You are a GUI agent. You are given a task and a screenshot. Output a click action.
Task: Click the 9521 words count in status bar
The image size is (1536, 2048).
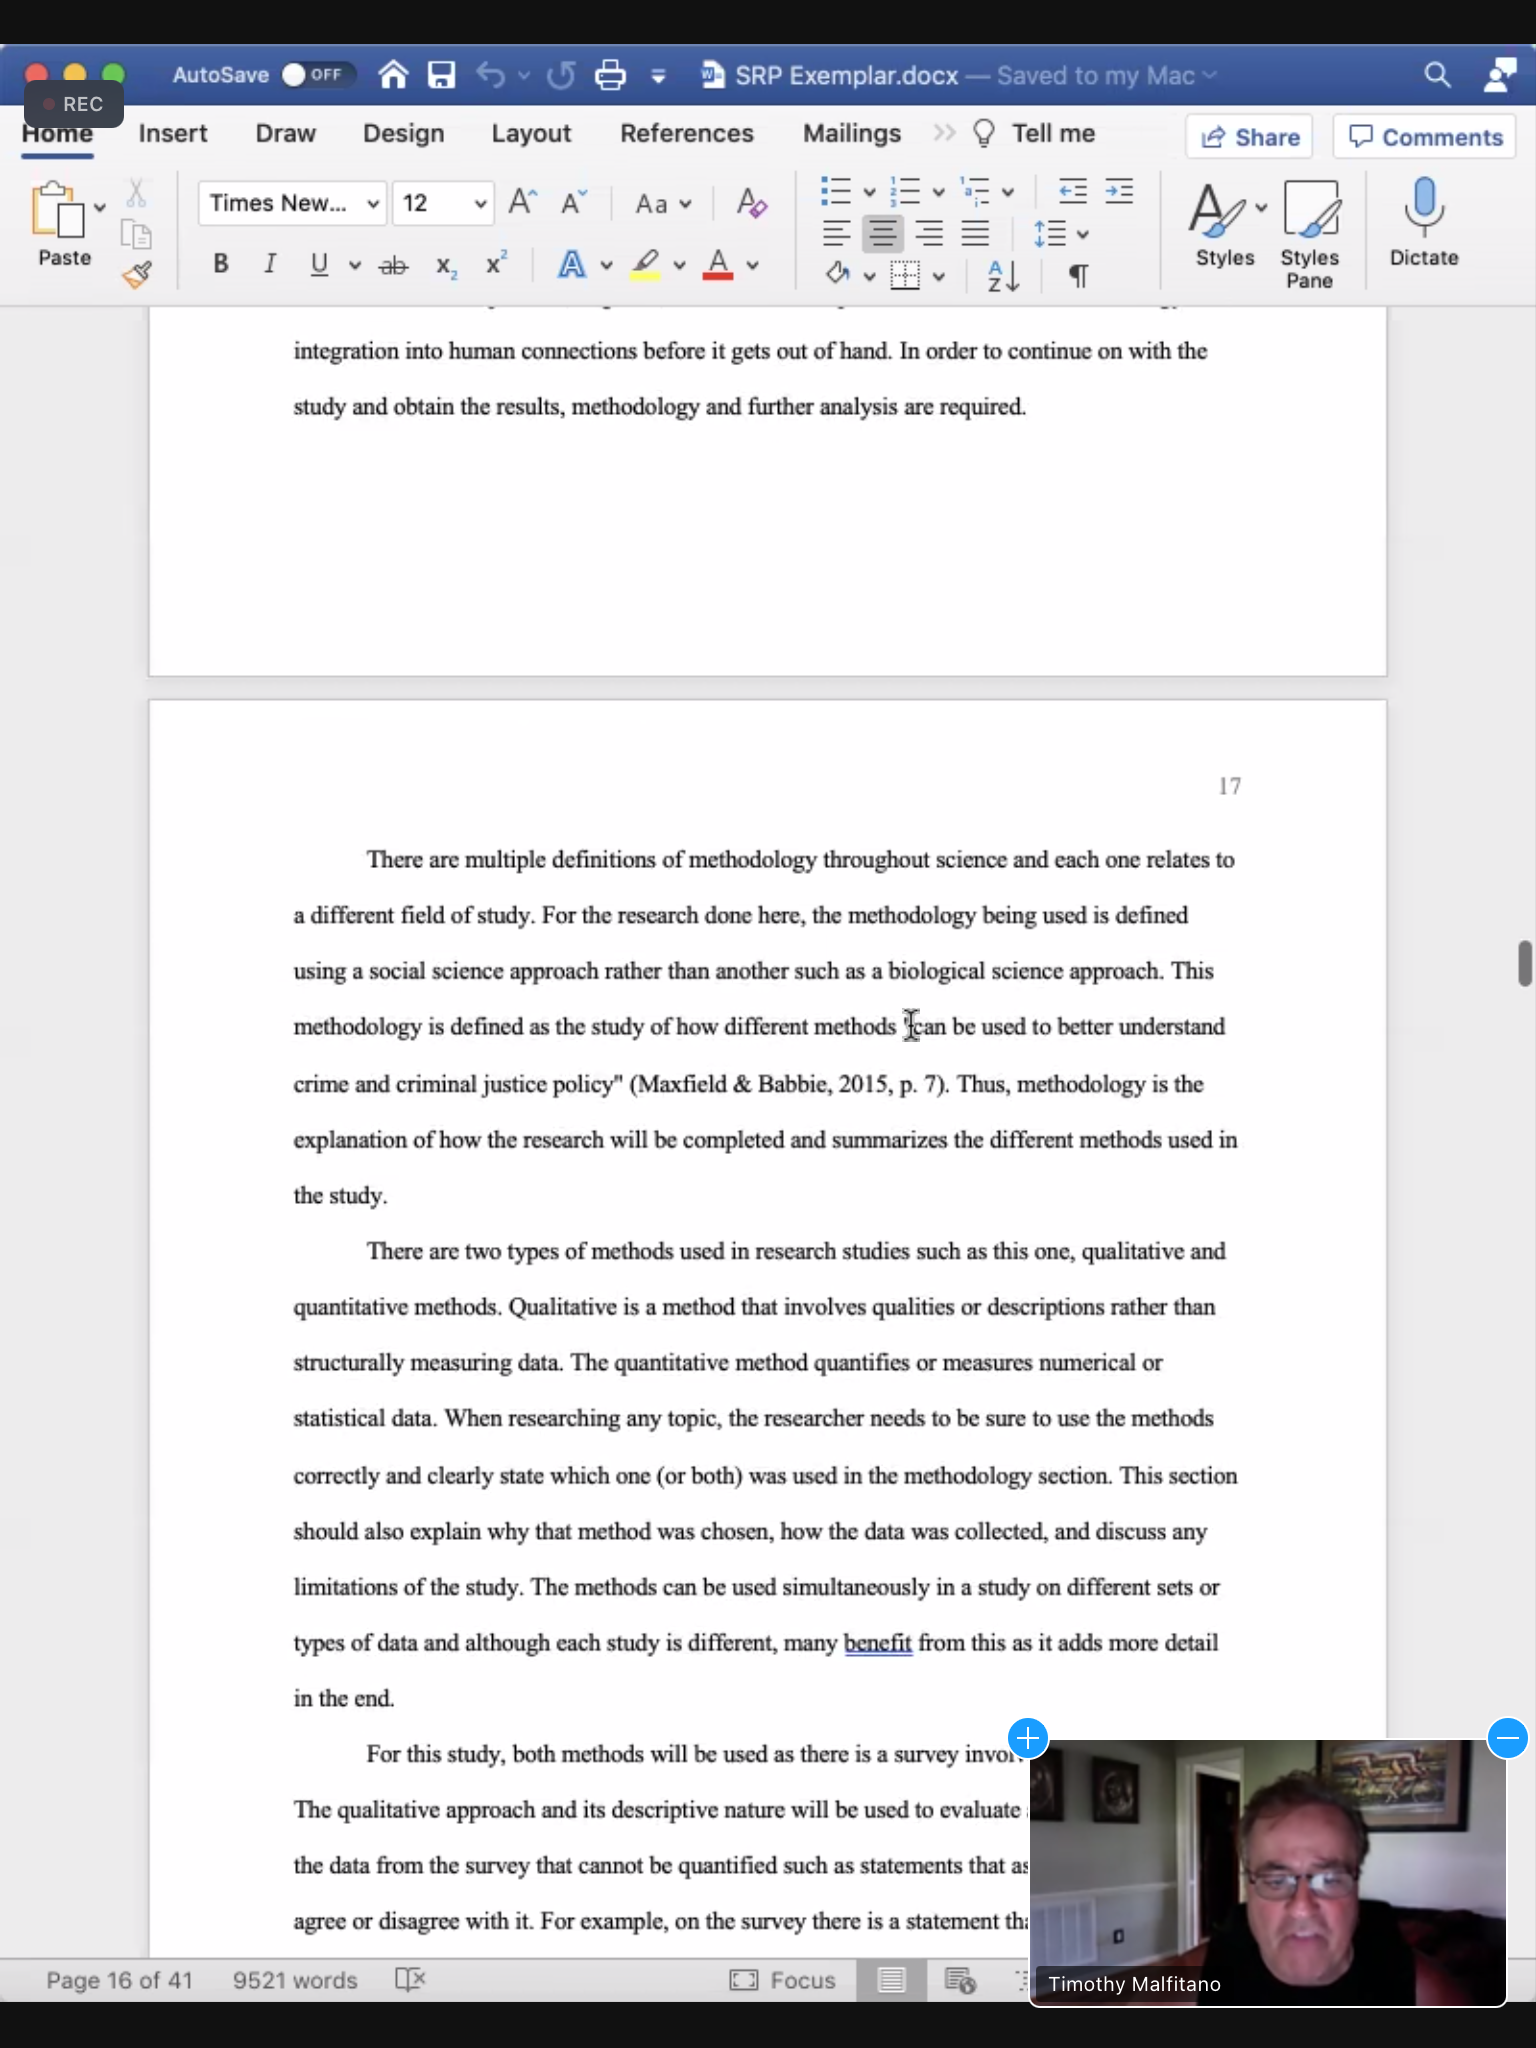[x=295, y=1980]
